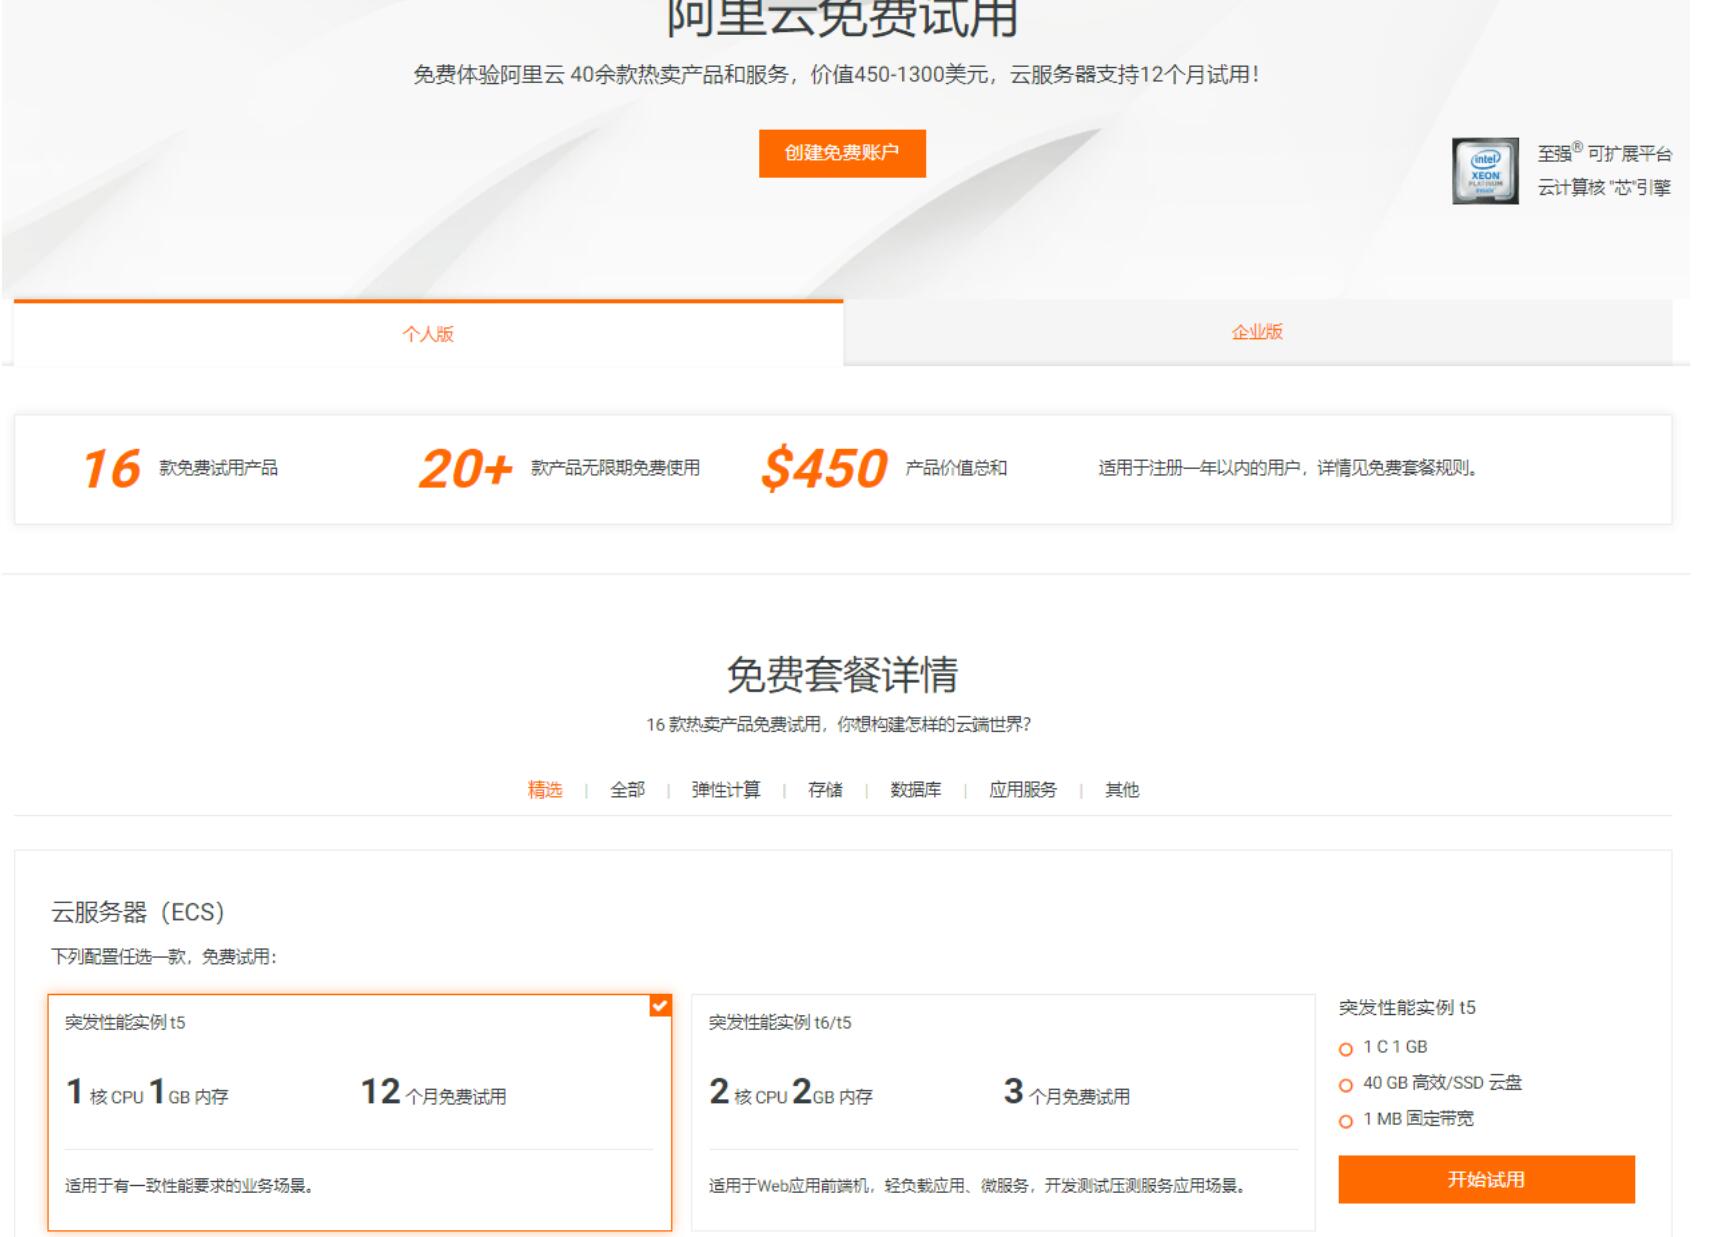Select the 数据库 category filter
1712x1237 pixels.
(x=915, y=790)
